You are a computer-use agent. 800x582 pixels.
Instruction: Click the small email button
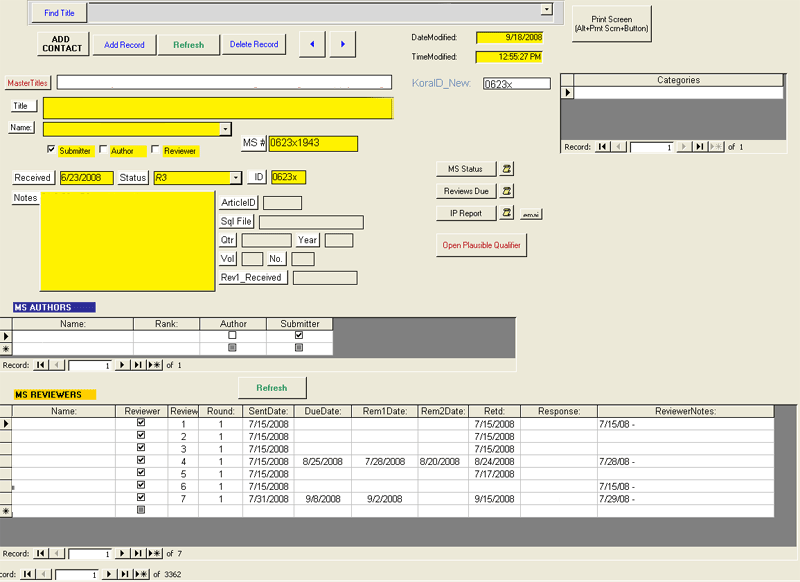click(531, 214)
